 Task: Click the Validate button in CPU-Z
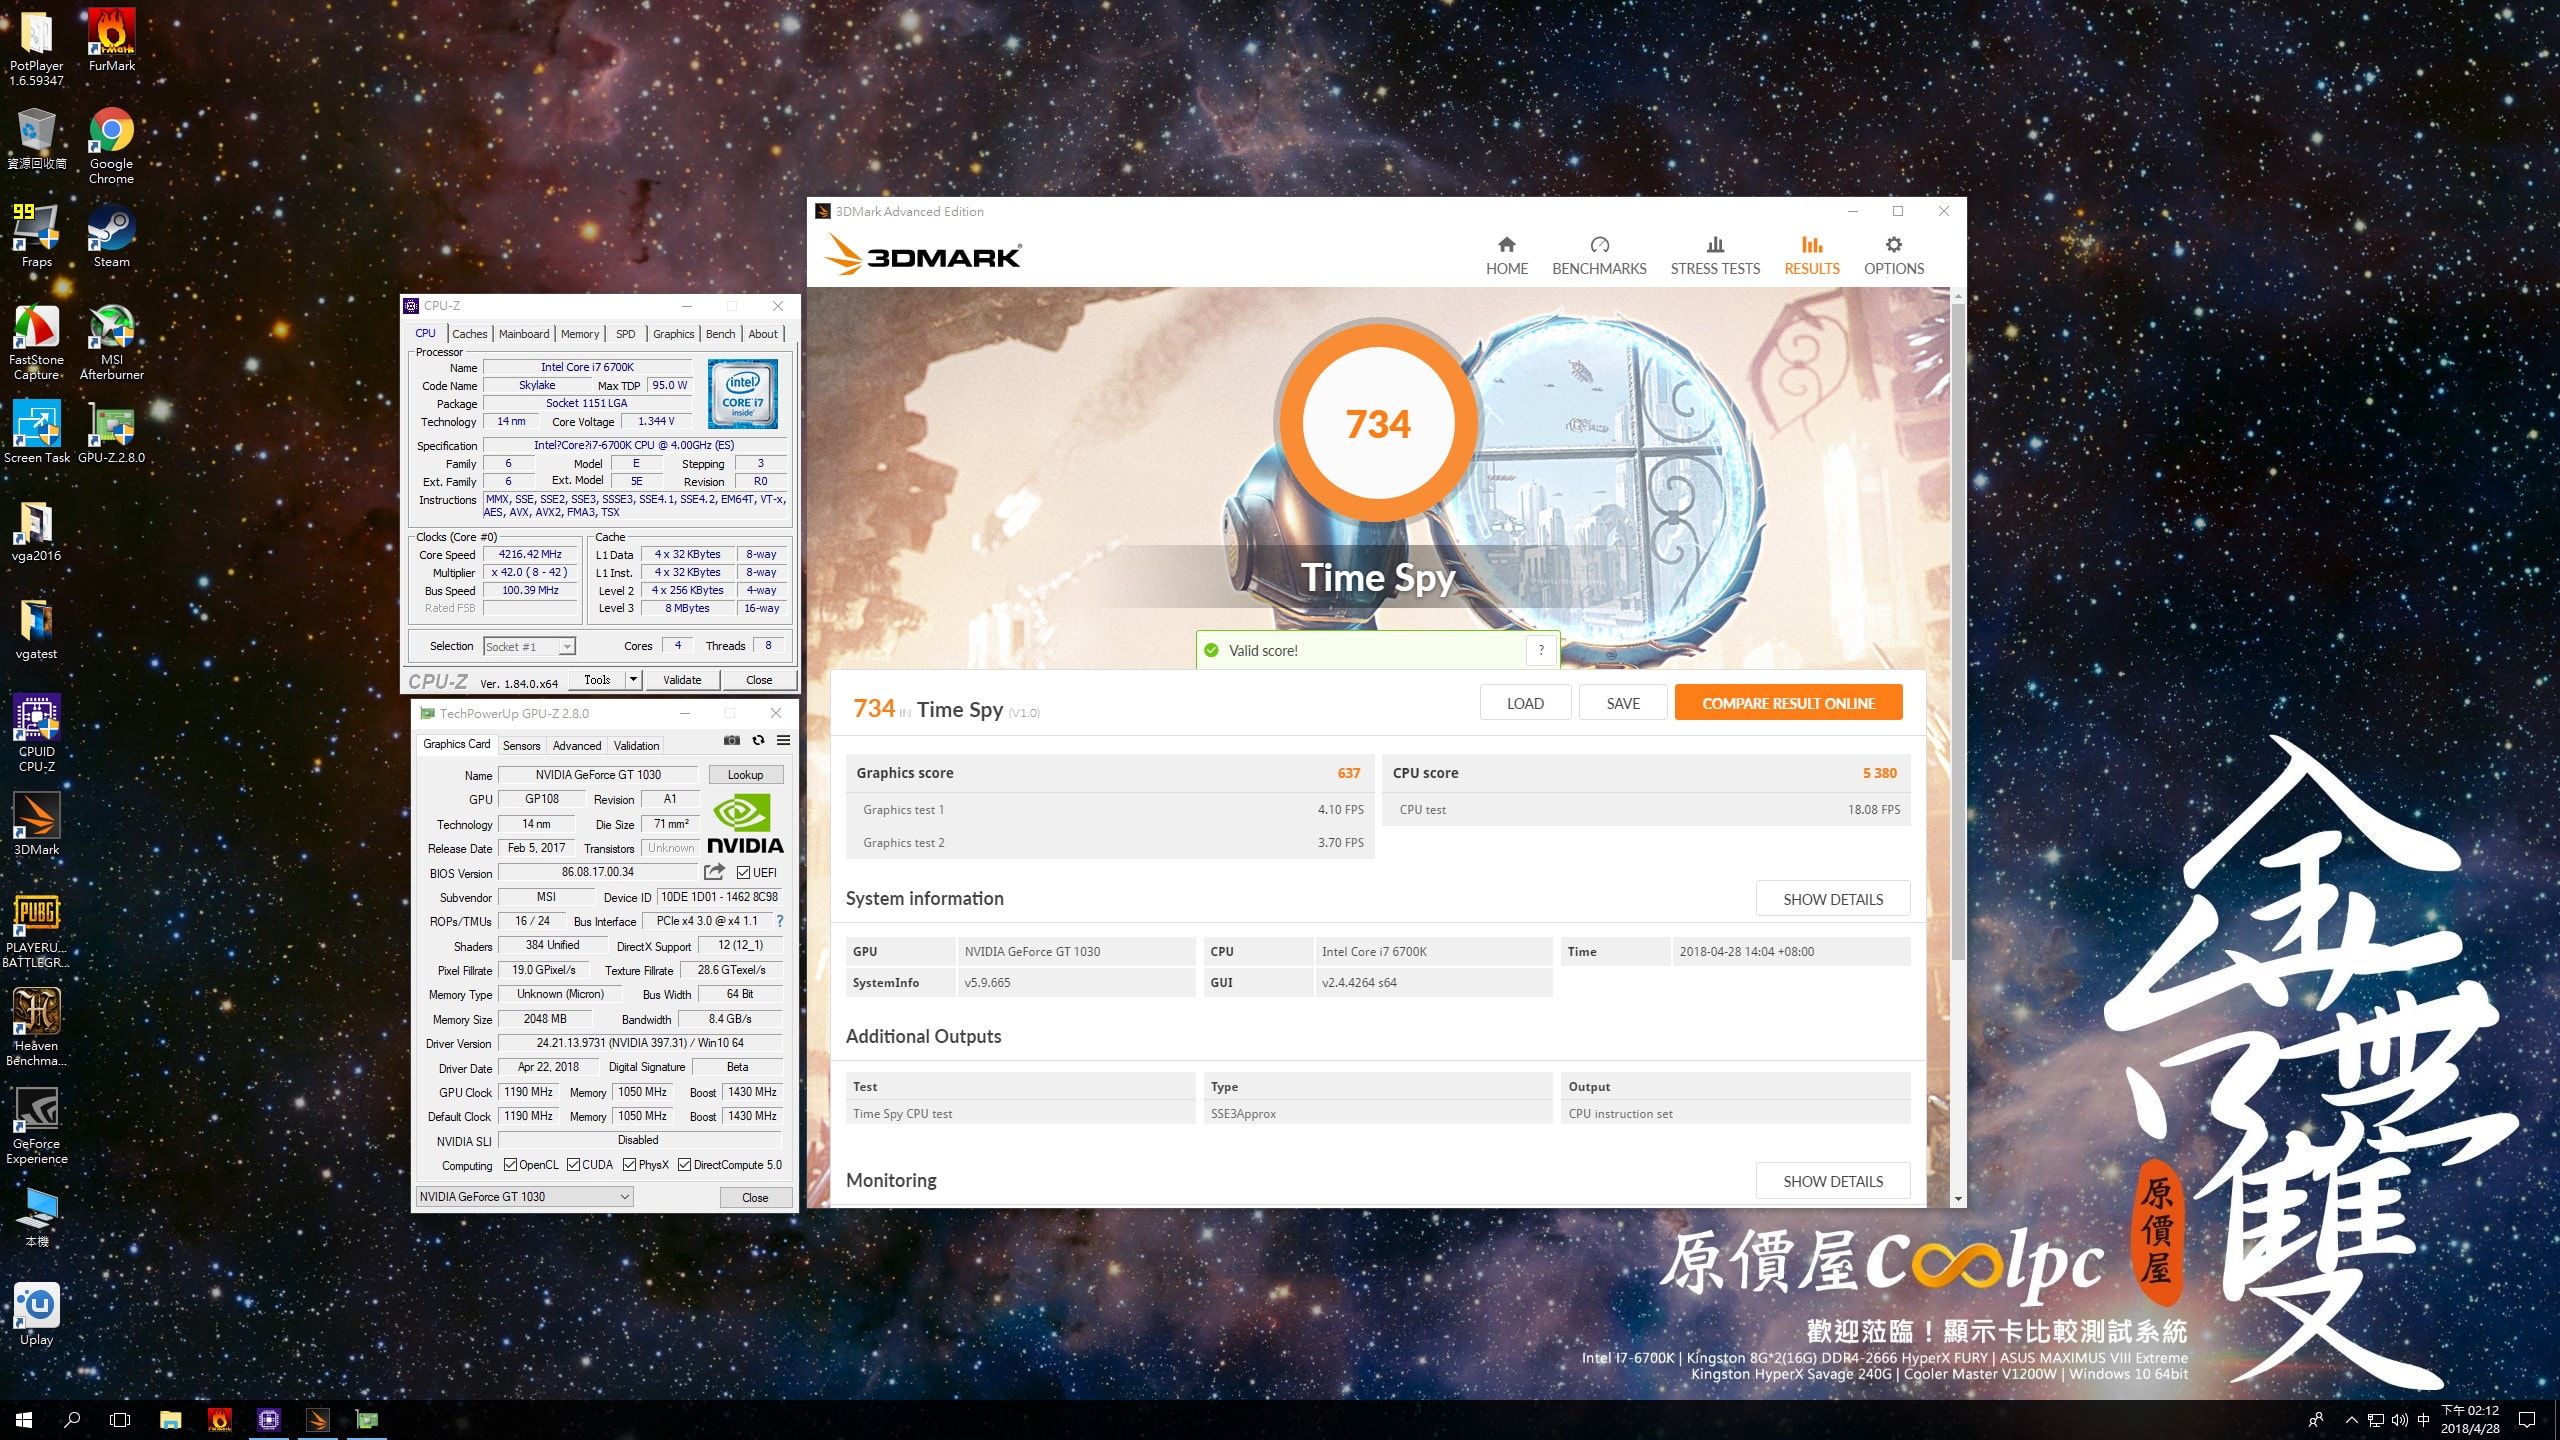pyautogui.click(x=682, y=679)
